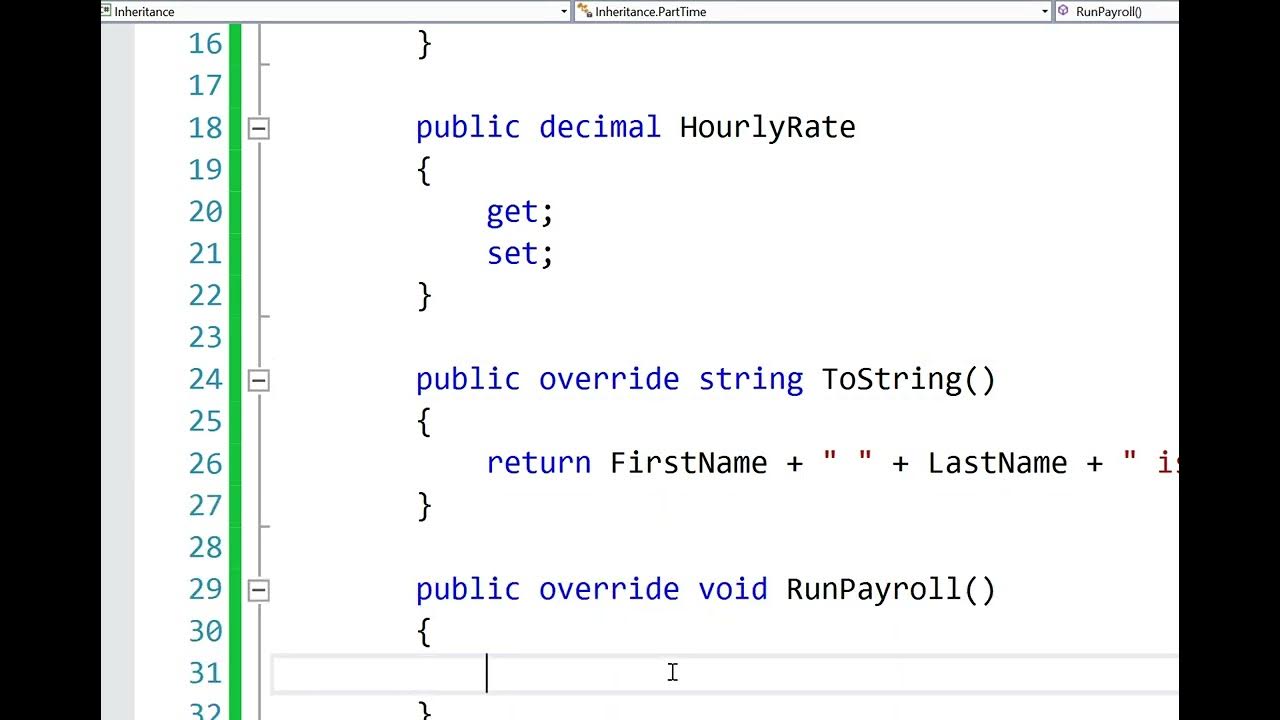The width and height of the screenshot is (1280, 720).
Task: Open the RunPayroll() member dropdown
Action: 1117,11
